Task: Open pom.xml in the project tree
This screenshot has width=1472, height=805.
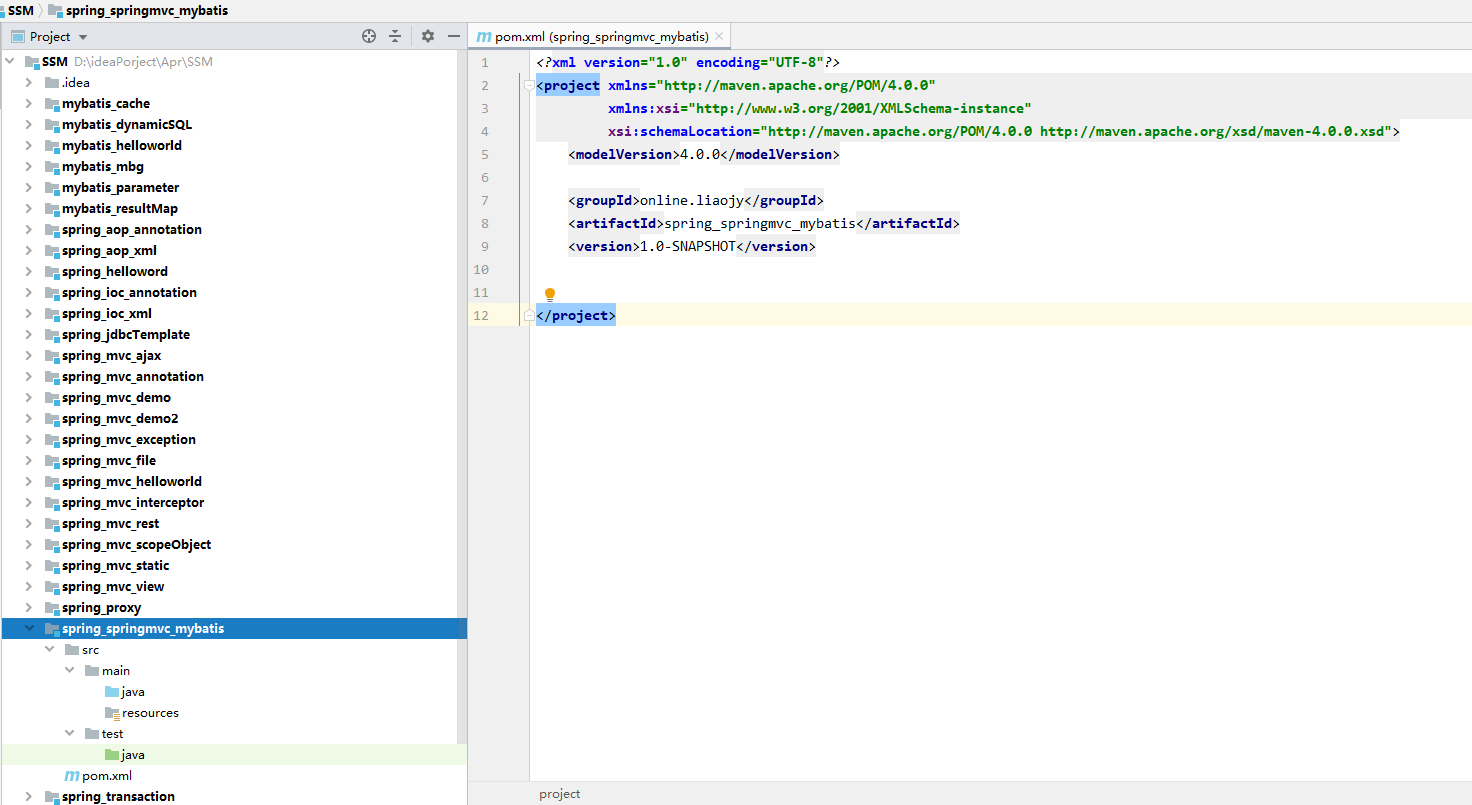Action: coord(107,776)
